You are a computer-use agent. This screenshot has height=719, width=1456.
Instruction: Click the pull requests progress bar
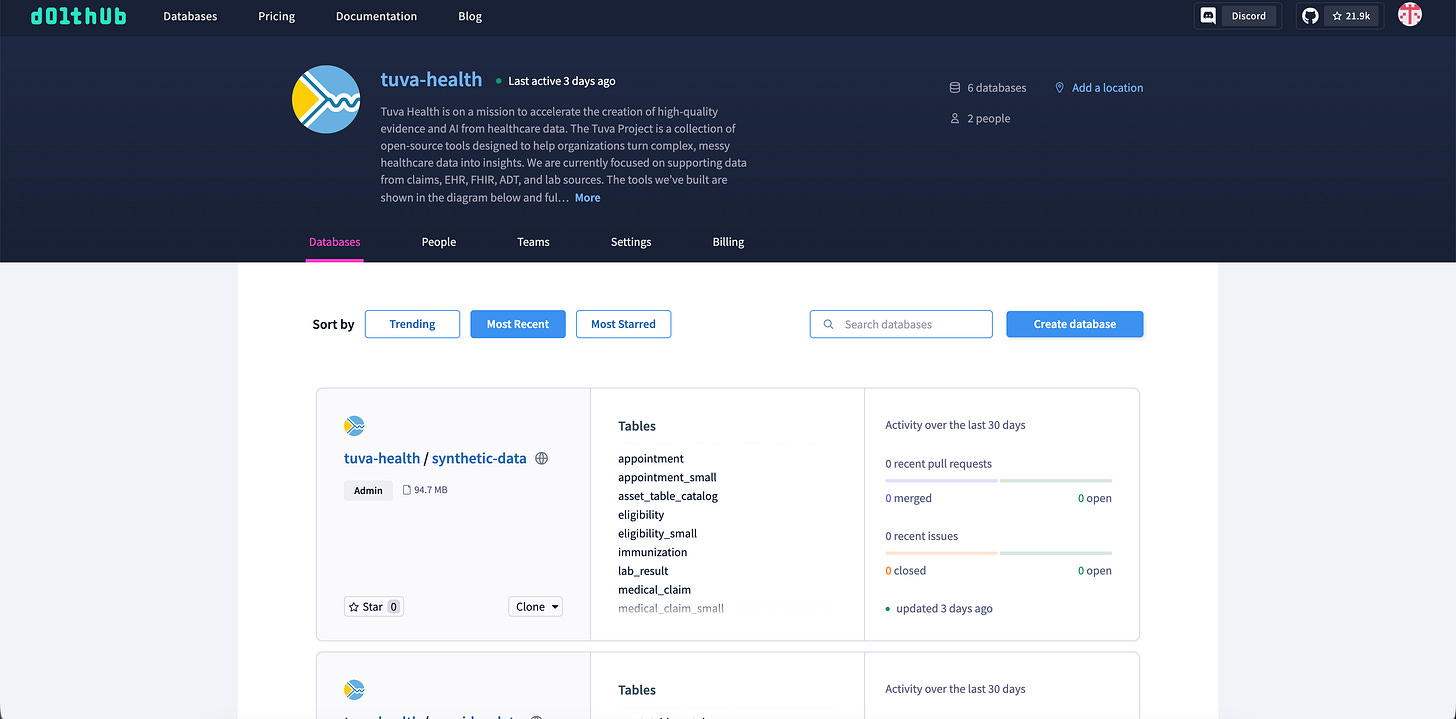coord(998,481)
